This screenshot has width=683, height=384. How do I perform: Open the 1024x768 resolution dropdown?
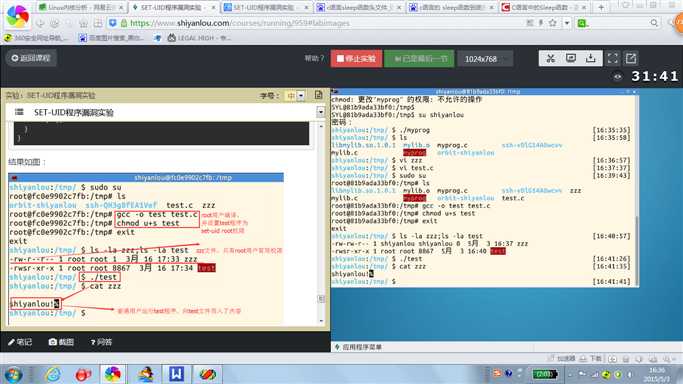(x=485, y=59)
